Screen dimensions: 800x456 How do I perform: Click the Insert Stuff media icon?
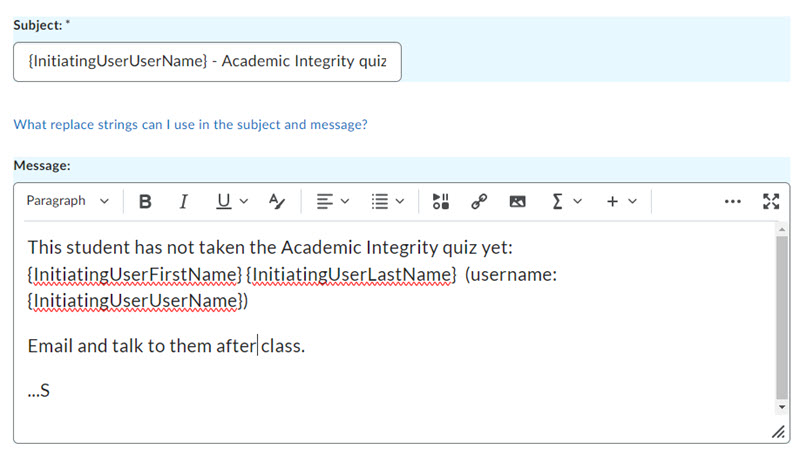click(441, 201)
